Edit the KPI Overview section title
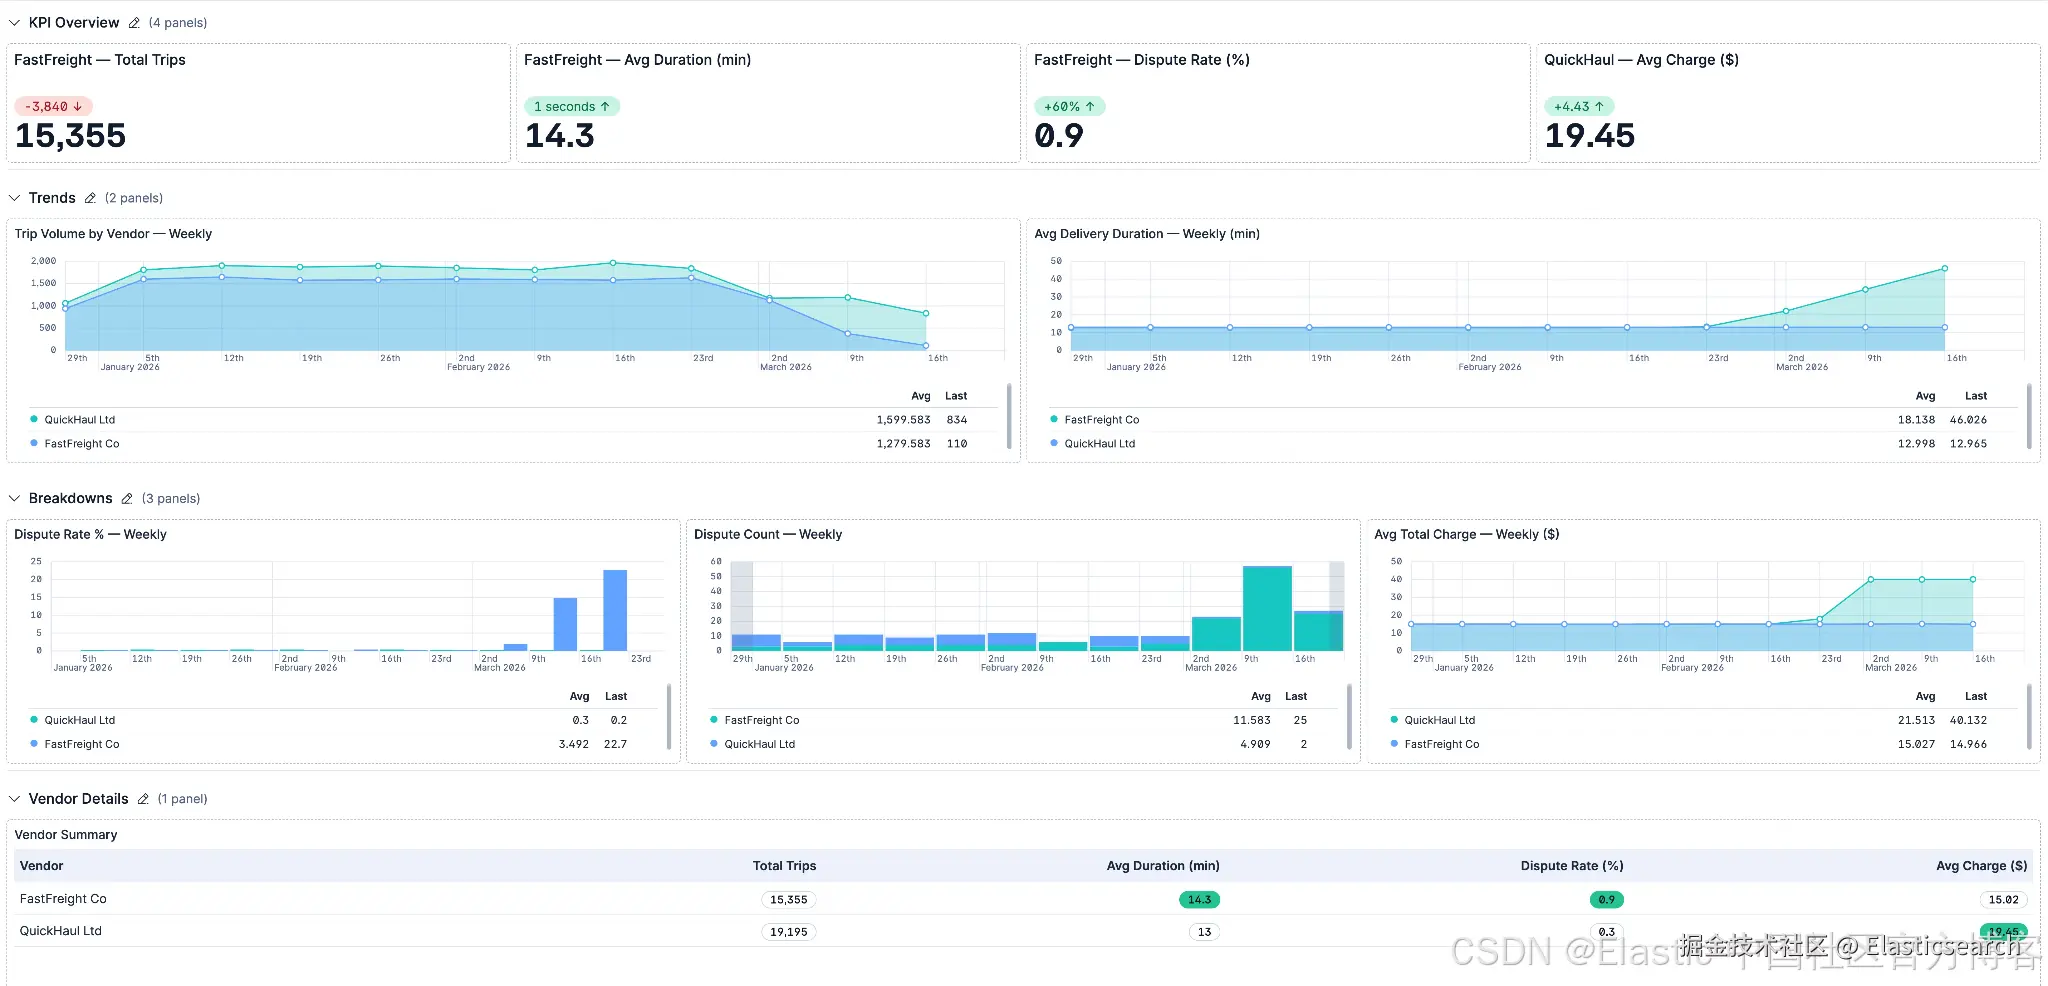 (134, 23)
